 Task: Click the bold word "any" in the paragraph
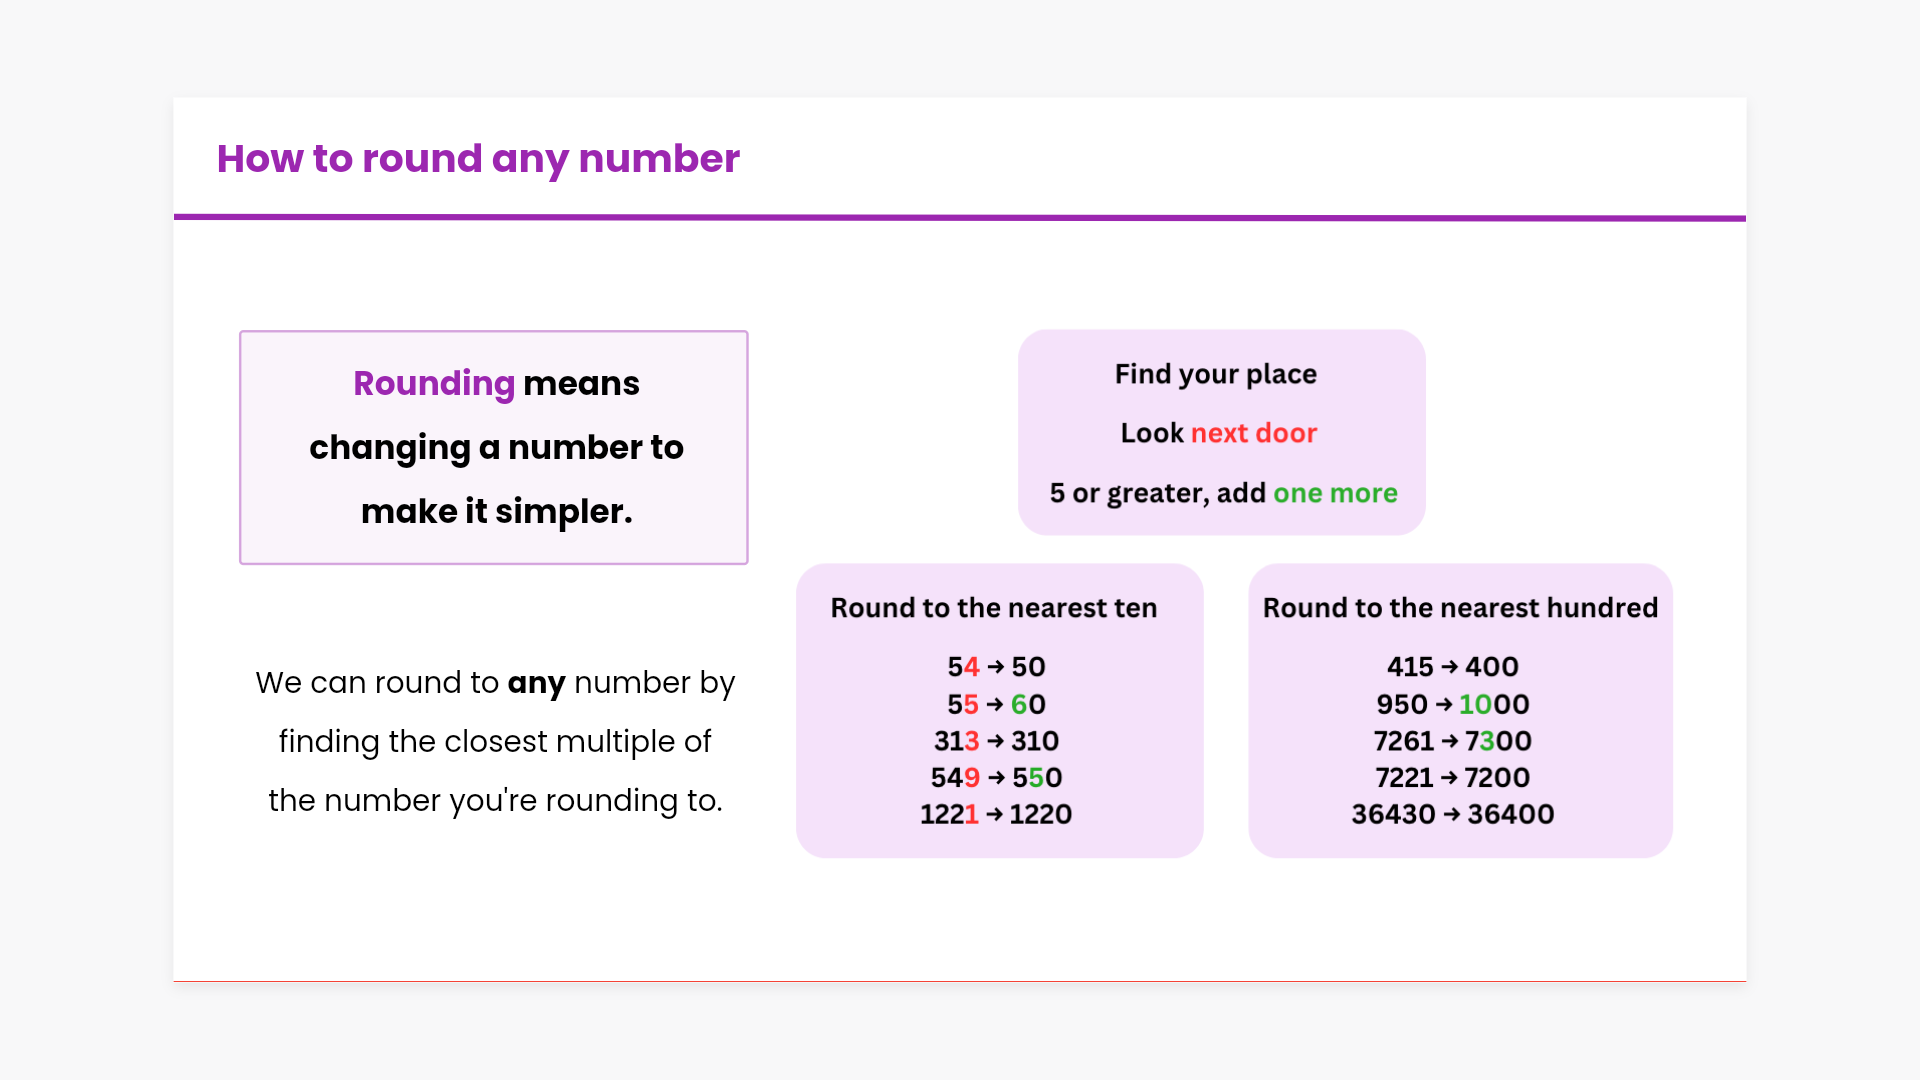click(x=536, y=683)
